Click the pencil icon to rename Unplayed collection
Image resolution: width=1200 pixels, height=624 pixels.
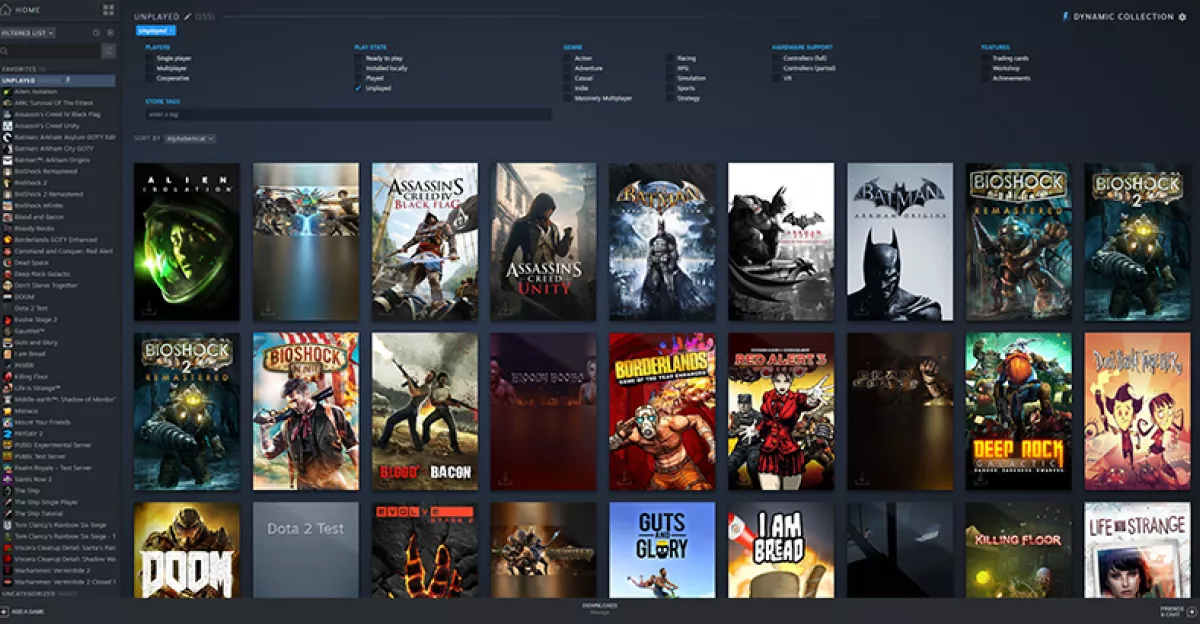pyautogui.click(x=186, y=16)
